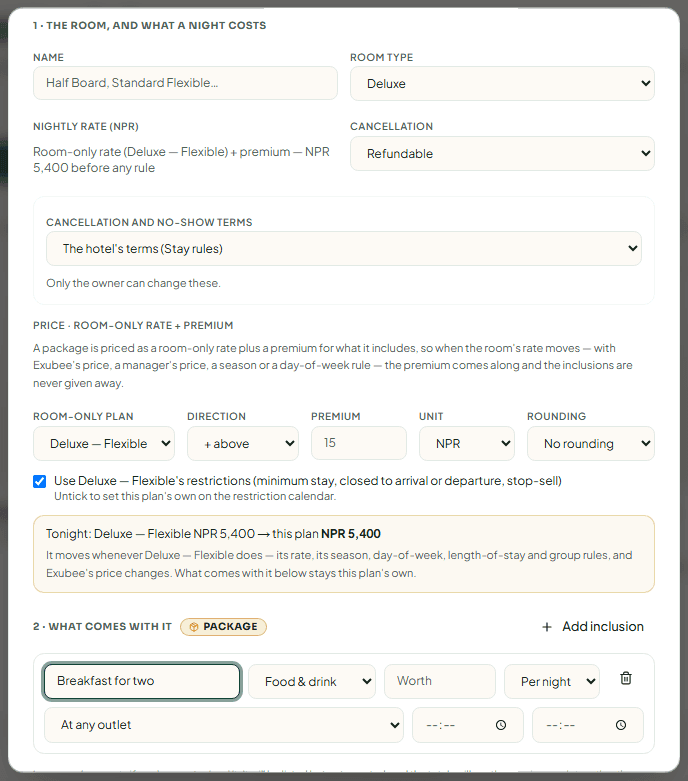Click the '1 · THE ROOM, AND WHAT A NIGHT COSTS' heading
The height and width of the screenshot is (781, 688).
(149, 25)
